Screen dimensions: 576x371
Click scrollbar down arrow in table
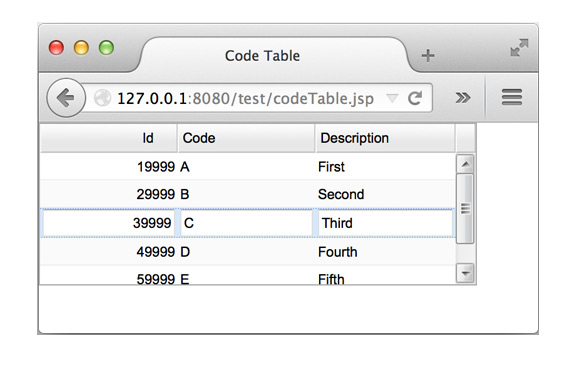[465, 273]
